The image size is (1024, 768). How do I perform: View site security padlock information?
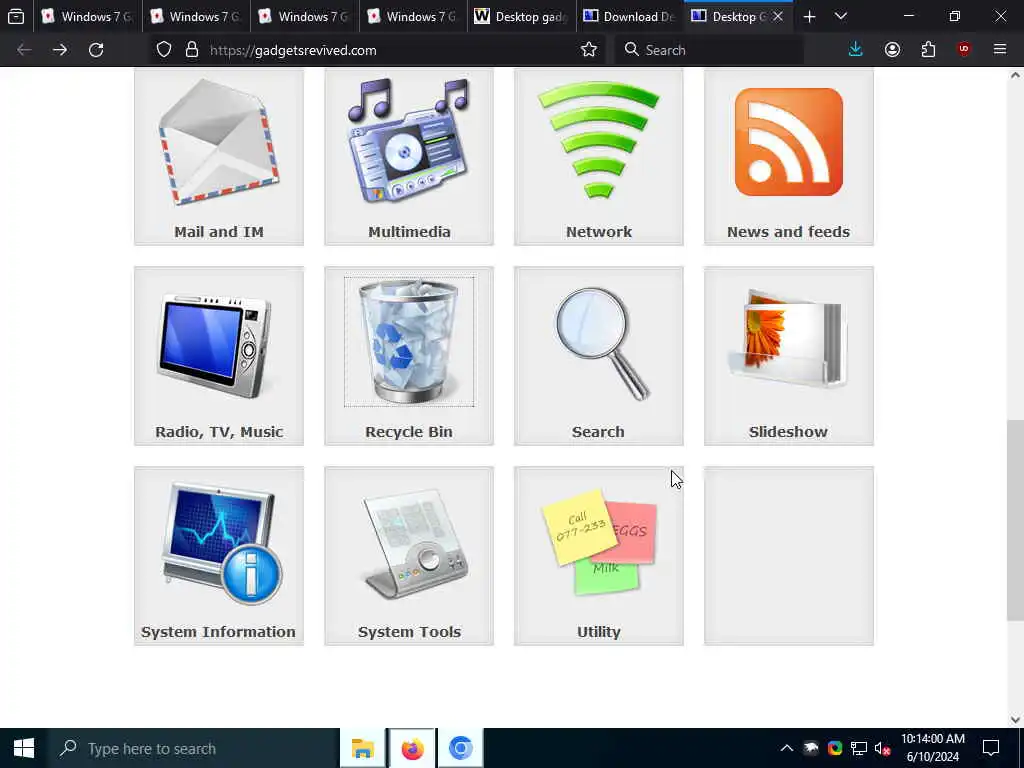point(191,50)
